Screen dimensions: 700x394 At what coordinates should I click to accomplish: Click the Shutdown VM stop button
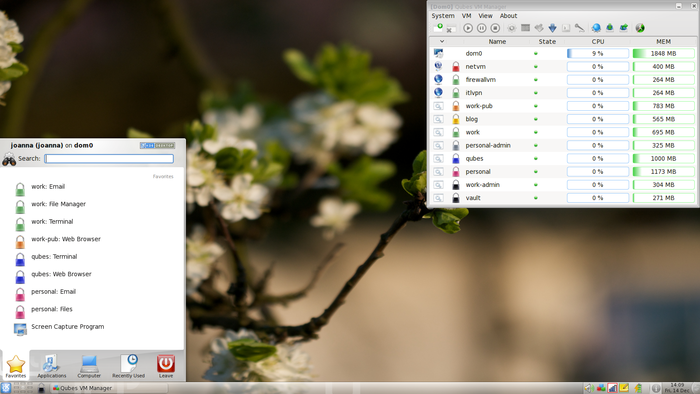coord(495,28)
